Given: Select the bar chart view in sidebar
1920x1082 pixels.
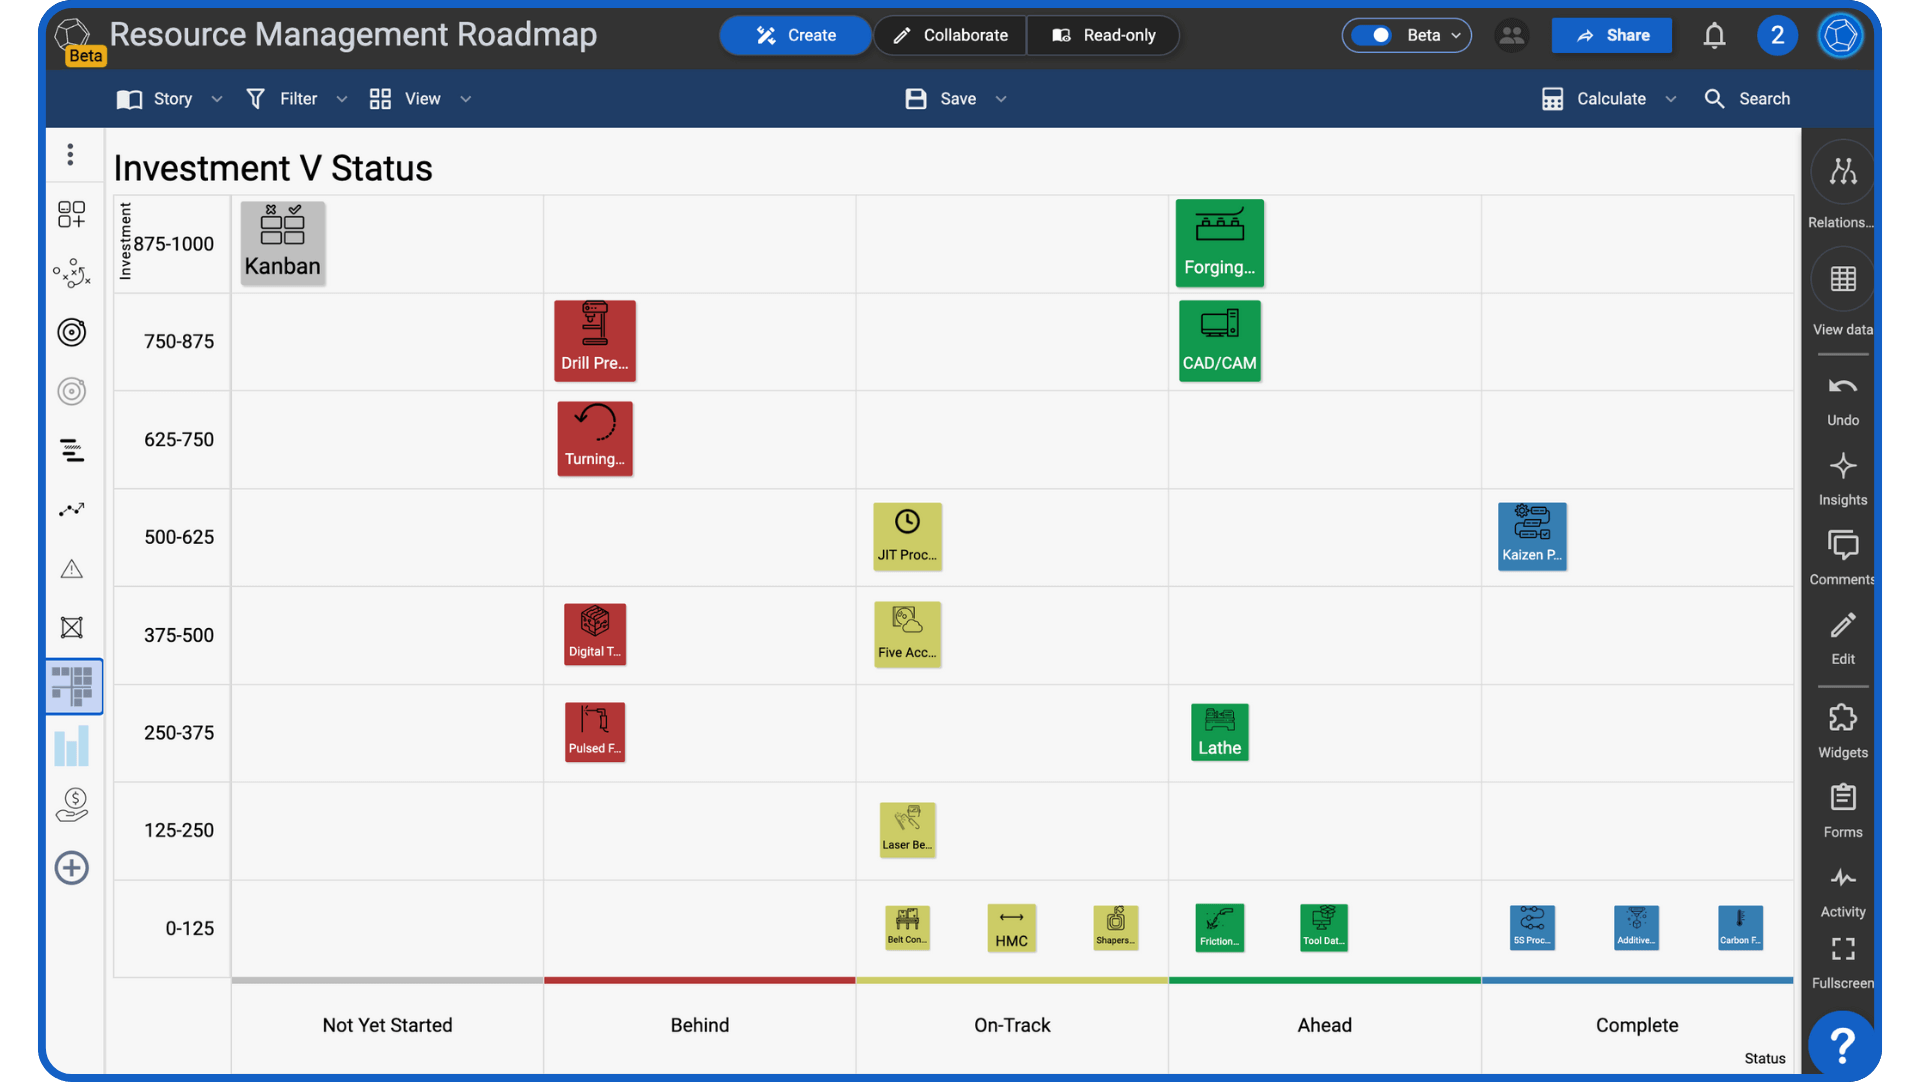Looking at the screenshot, I should [x=72, y=746].
